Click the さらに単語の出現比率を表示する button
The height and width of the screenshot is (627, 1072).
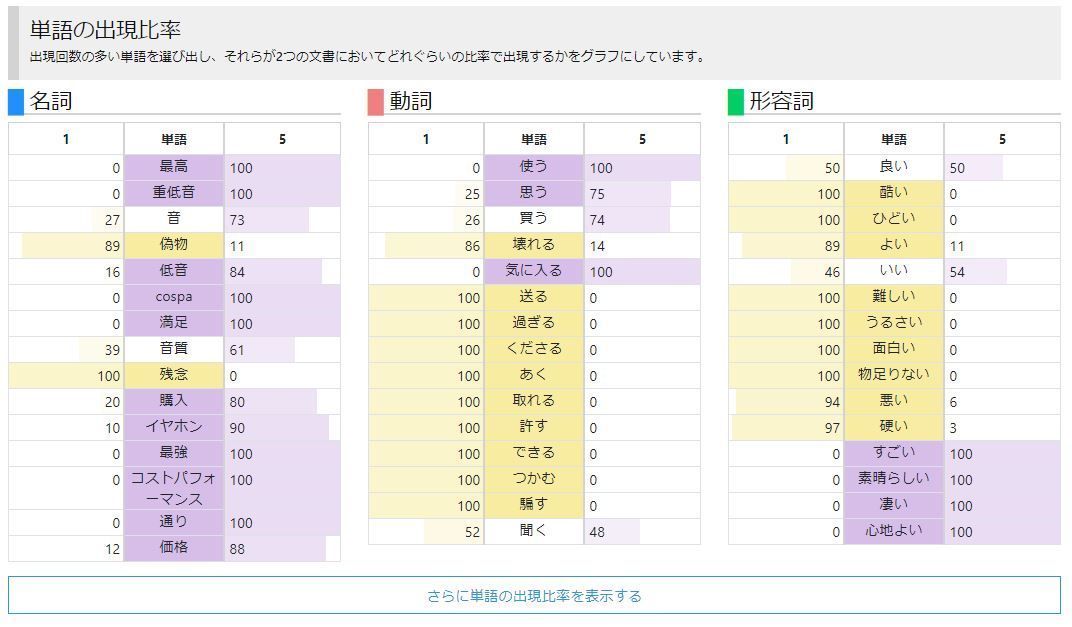(534, 596)
